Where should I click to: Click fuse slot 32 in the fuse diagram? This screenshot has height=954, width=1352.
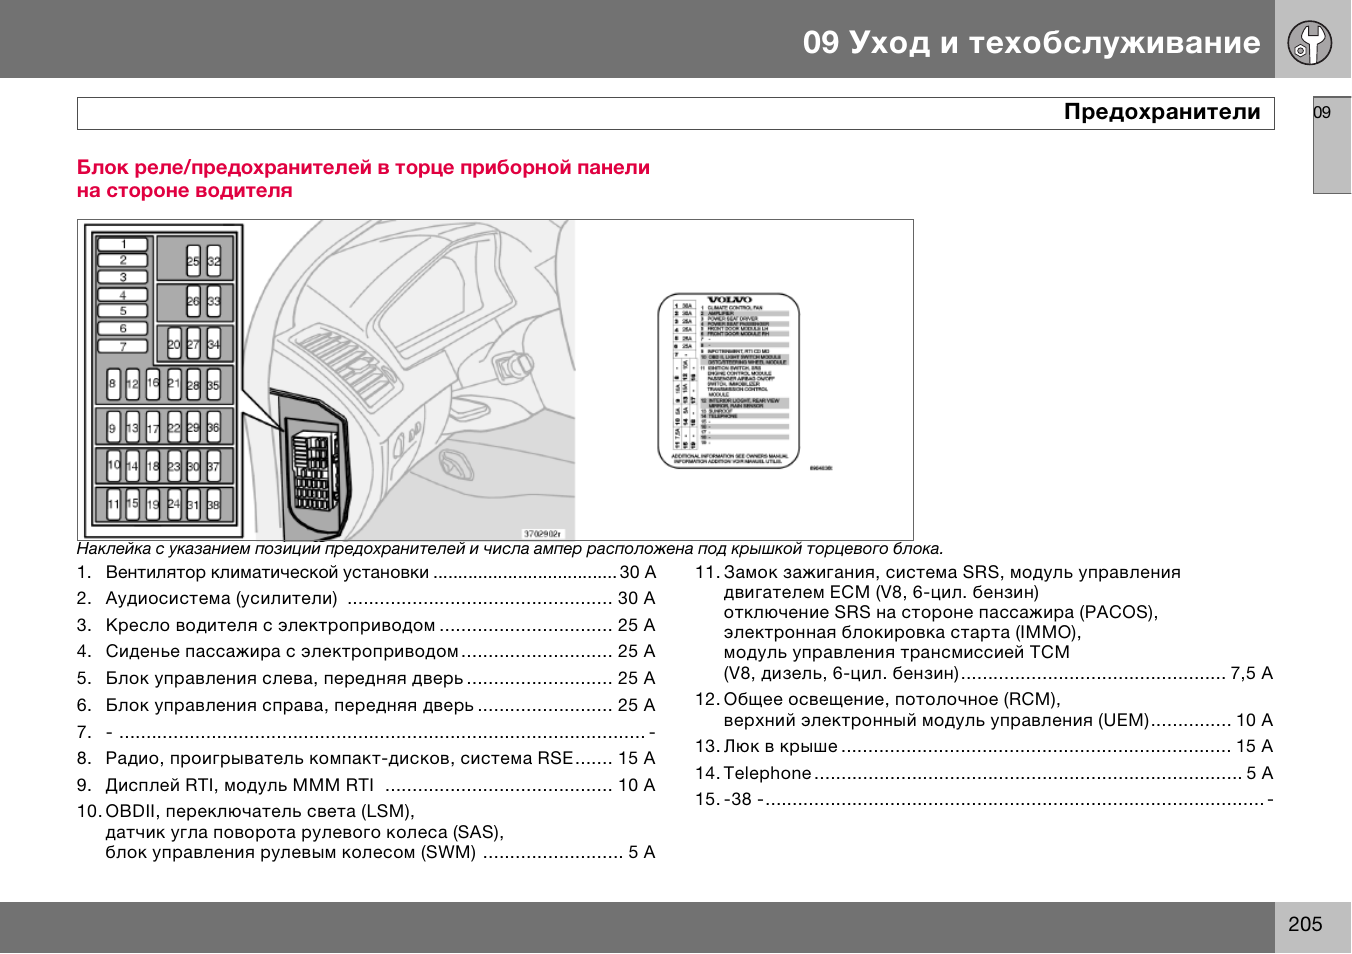tap(214, 261)
